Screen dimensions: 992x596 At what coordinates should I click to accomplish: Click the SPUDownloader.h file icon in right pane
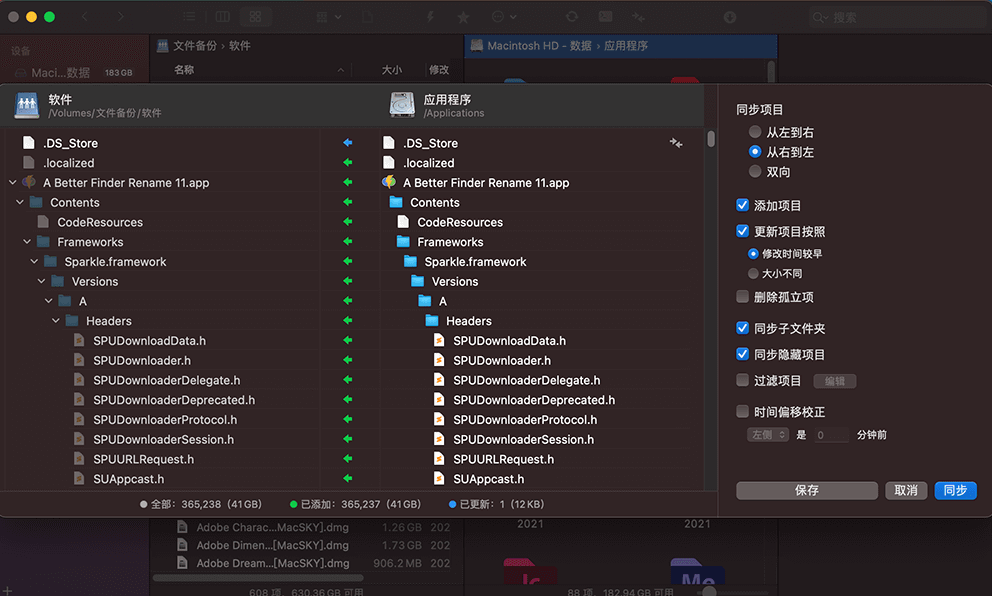[x=439, y=360]
